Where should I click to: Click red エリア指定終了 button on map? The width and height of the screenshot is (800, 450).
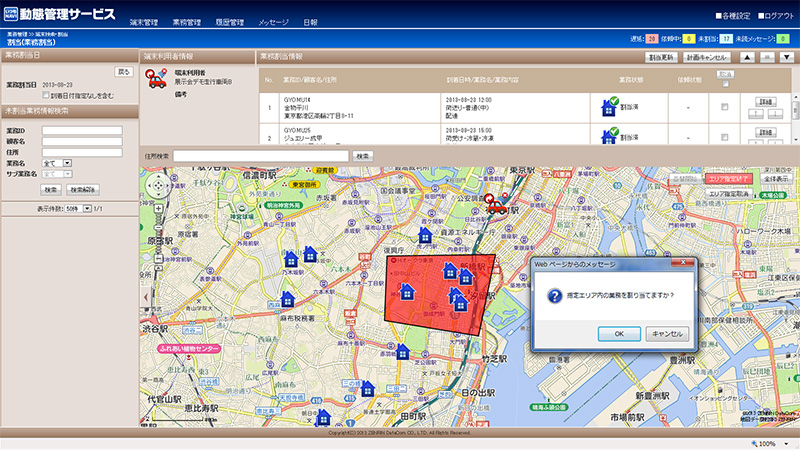[x=729, y=179]
